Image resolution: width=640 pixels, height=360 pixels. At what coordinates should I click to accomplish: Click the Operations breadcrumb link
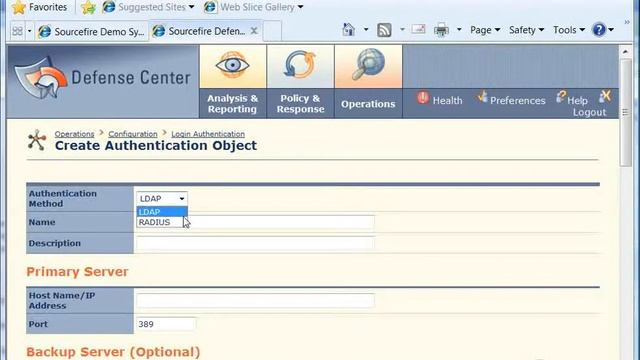[74, 134]
